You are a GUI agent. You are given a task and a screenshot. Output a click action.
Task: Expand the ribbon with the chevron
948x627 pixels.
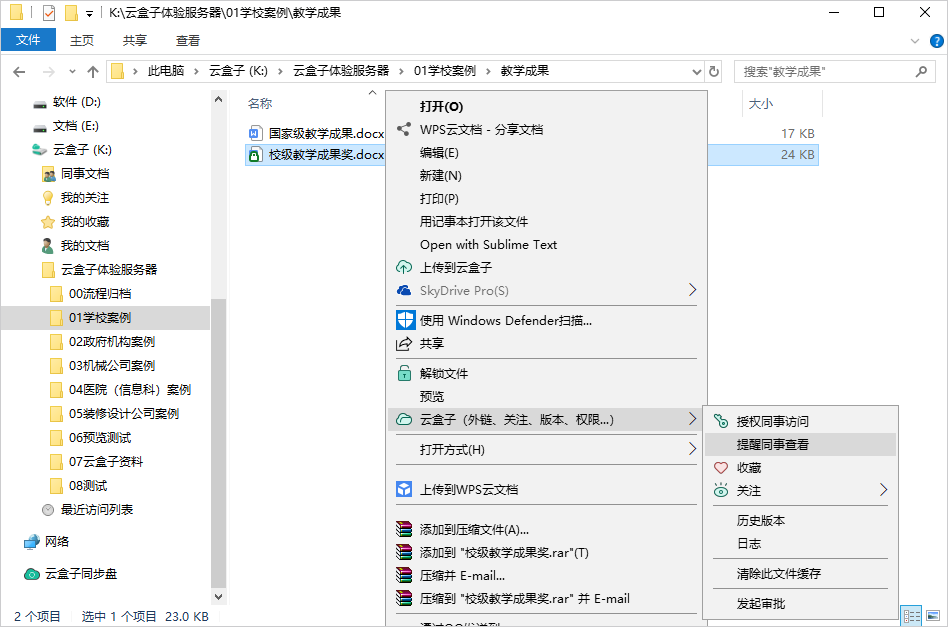915,41
